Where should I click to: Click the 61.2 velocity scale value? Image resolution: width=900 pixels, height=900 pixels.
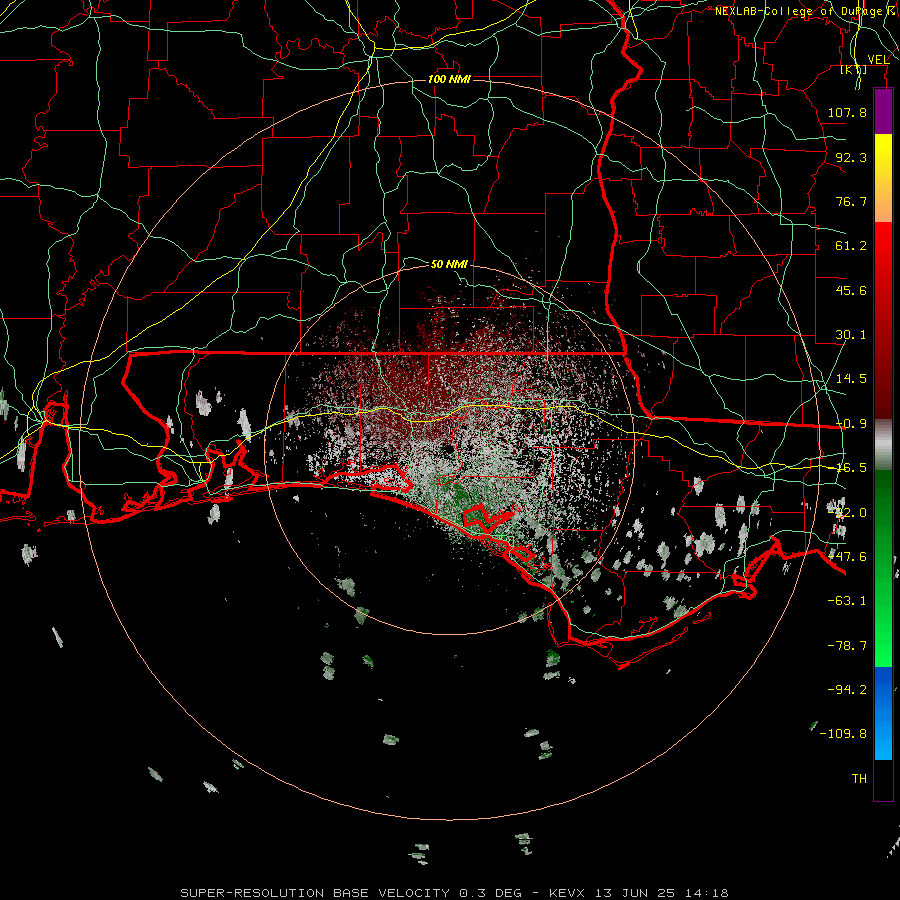click(851, 246)
